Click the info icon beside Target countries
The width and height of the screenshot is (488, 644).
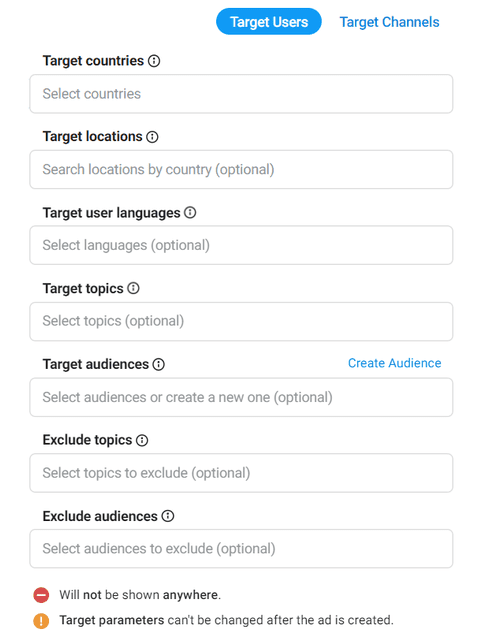pos(154,61)
